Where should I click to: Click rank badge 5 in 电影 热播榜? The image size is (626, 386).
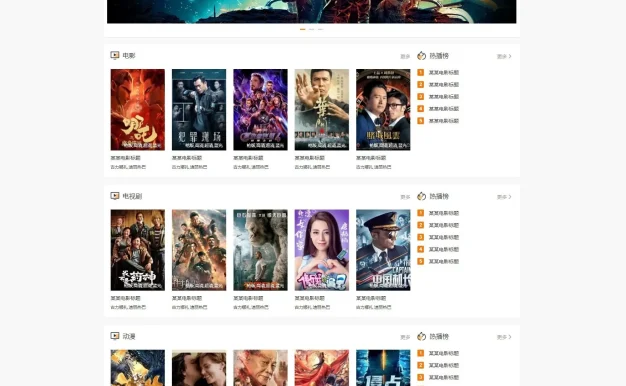click(420, 121)
